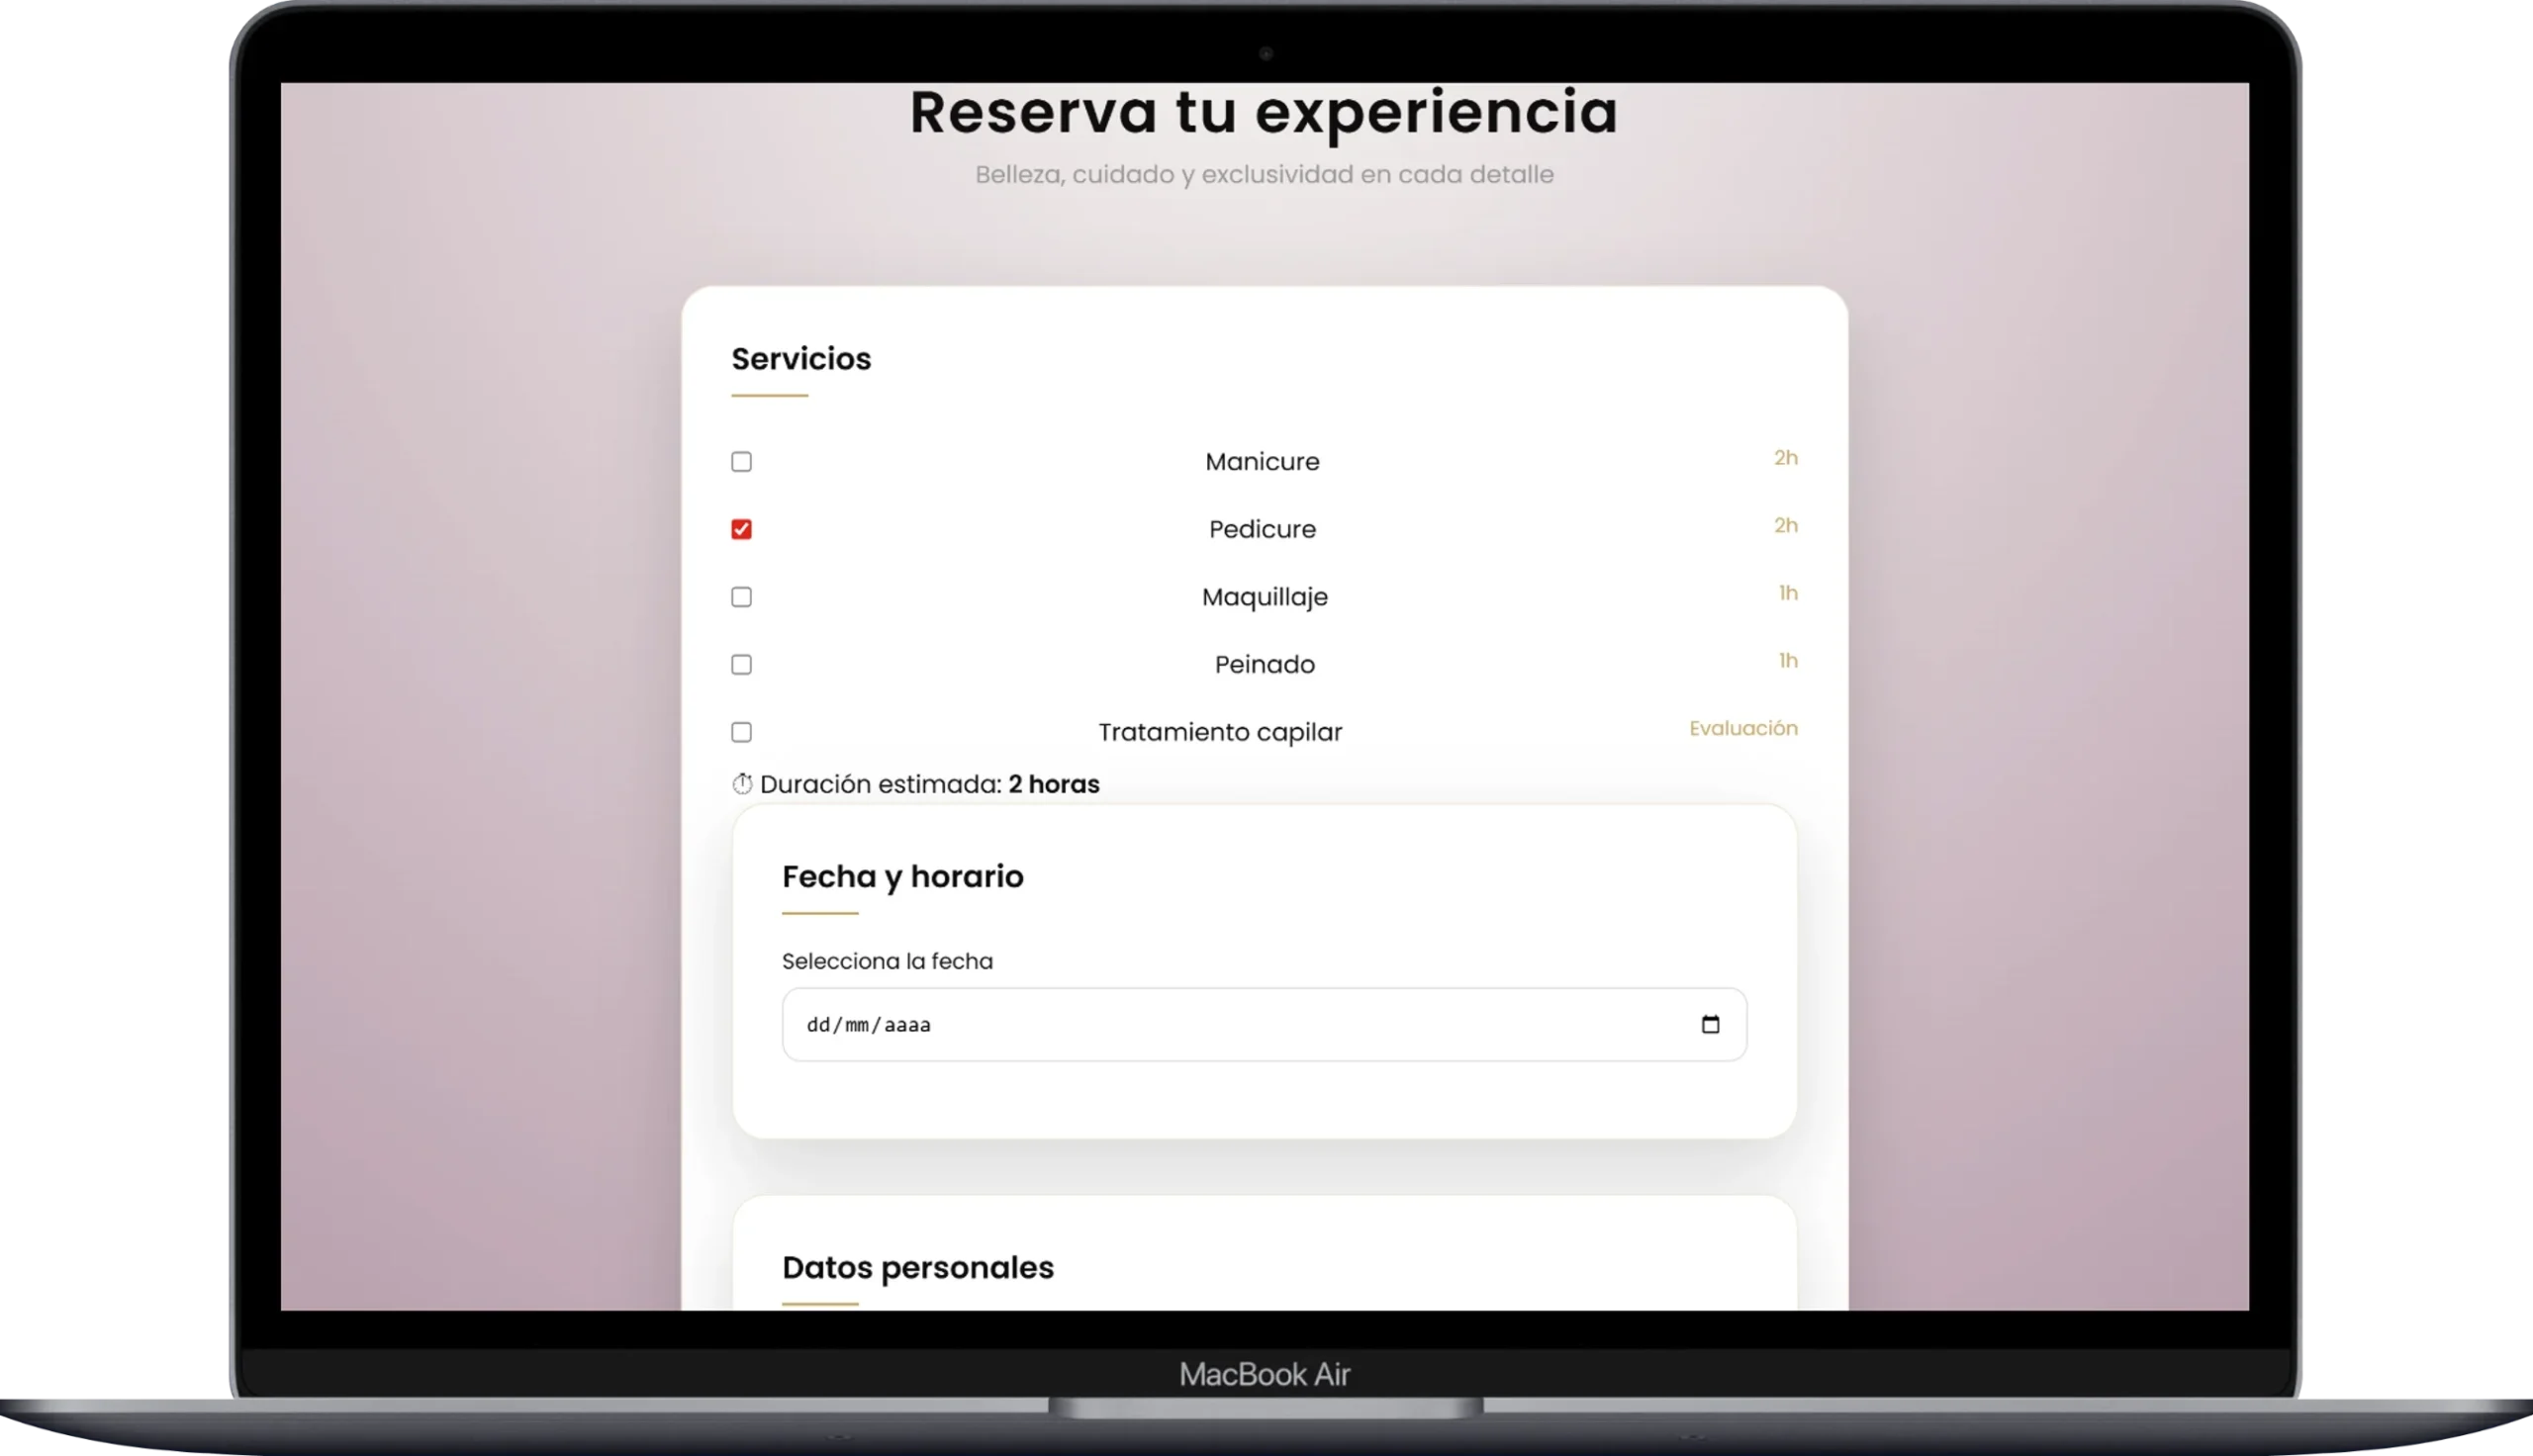Screen dimensions: 2533x1456
Task: Click the Manicure service label
Action: click(x=1263, y=461)
